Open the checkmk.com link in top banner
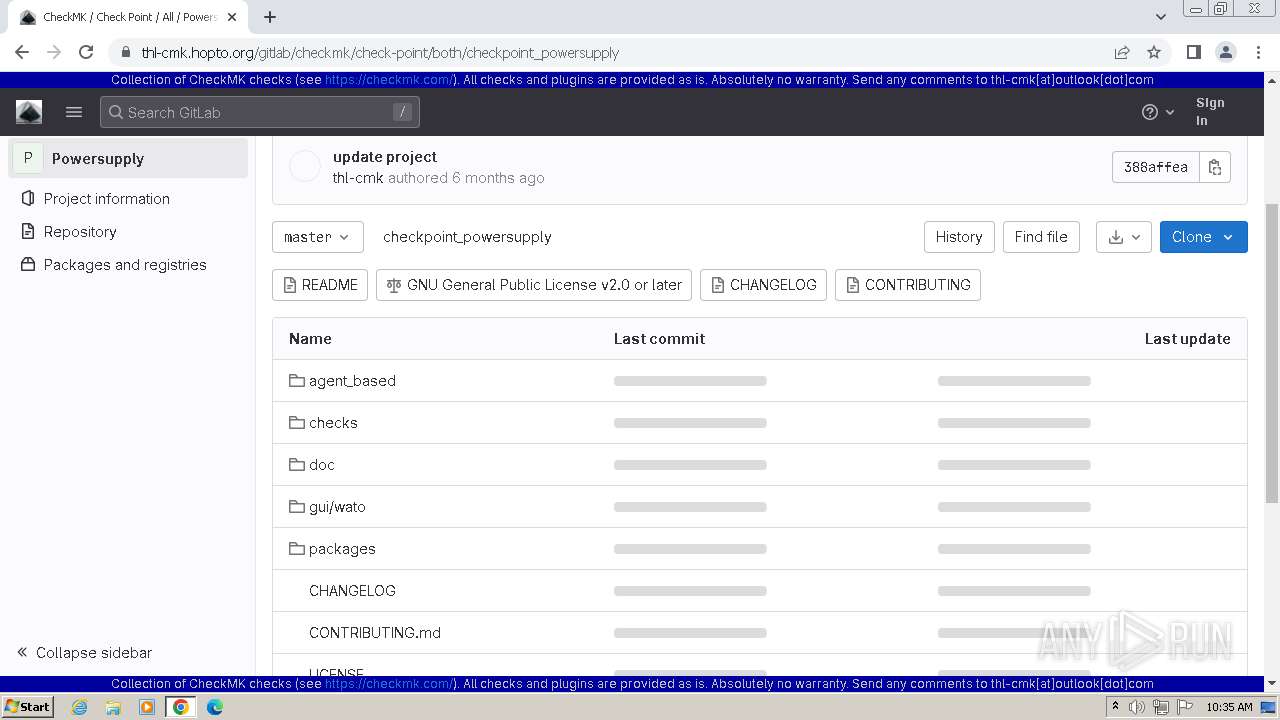The width and height of the screenshot is (1280, 720). pyautogui.click(x=390, y=80)
